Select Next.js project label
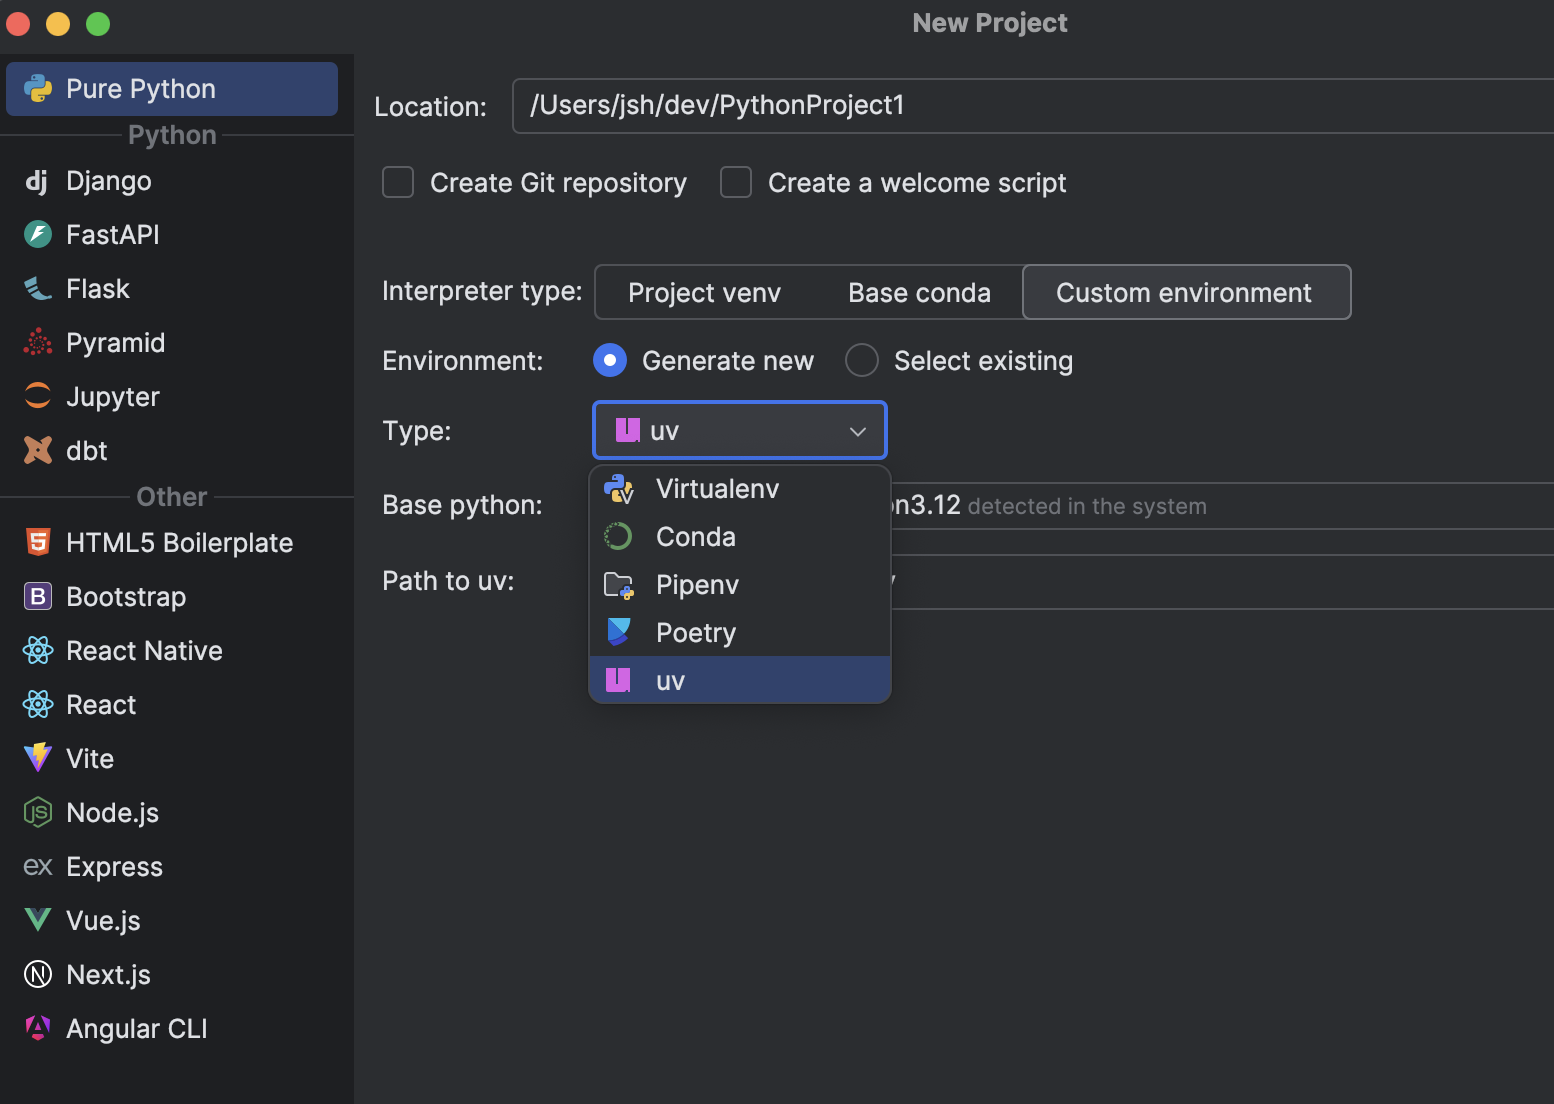The image size is (1554, 1104). (109, 975)
